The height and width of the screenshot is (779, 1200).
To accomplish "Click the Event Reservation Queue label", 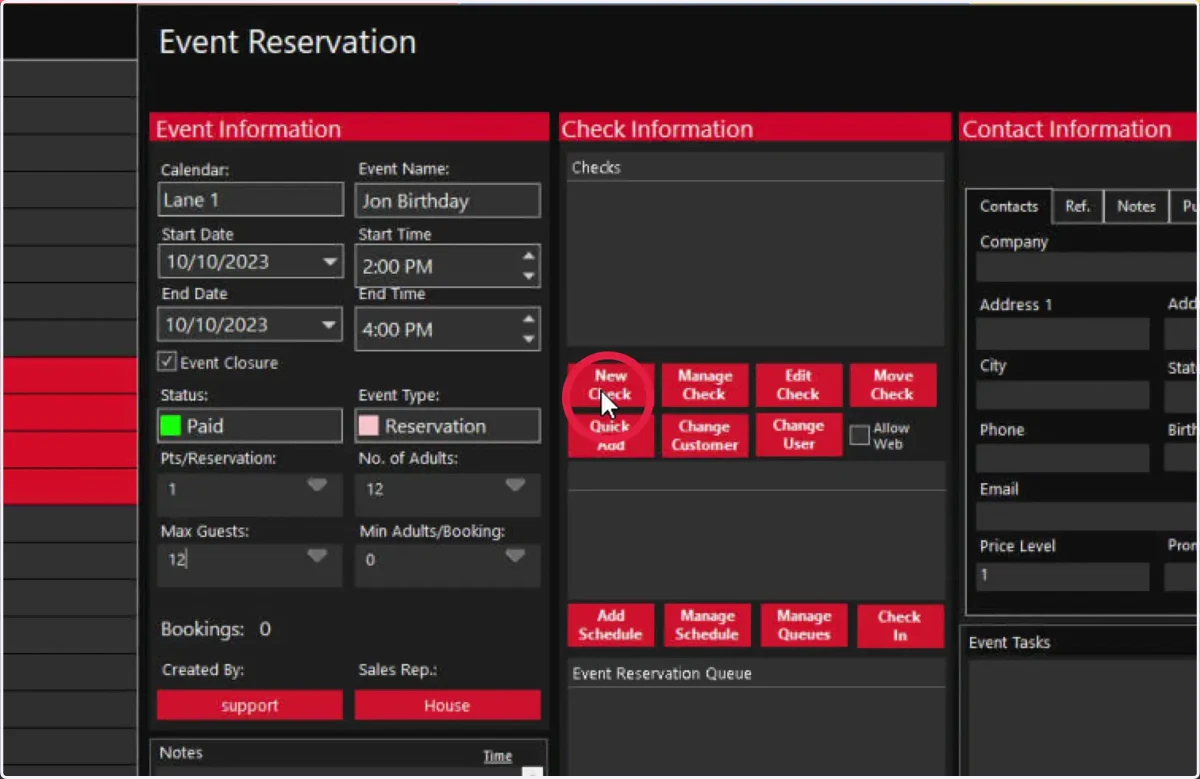I will [x=661, y=673].
